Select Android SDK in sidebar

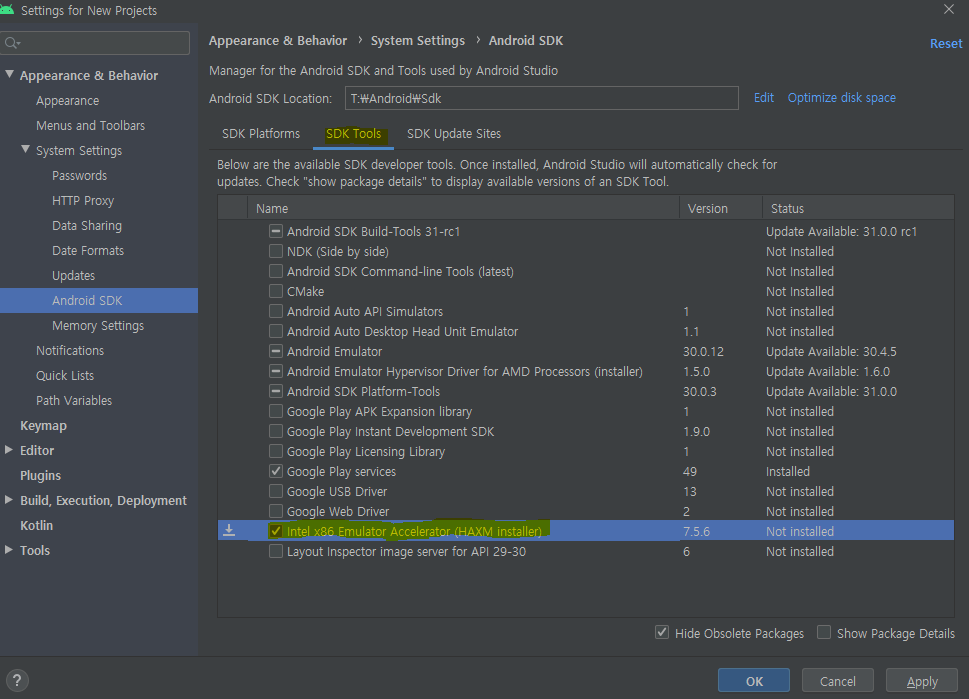(x=99, y=300)
